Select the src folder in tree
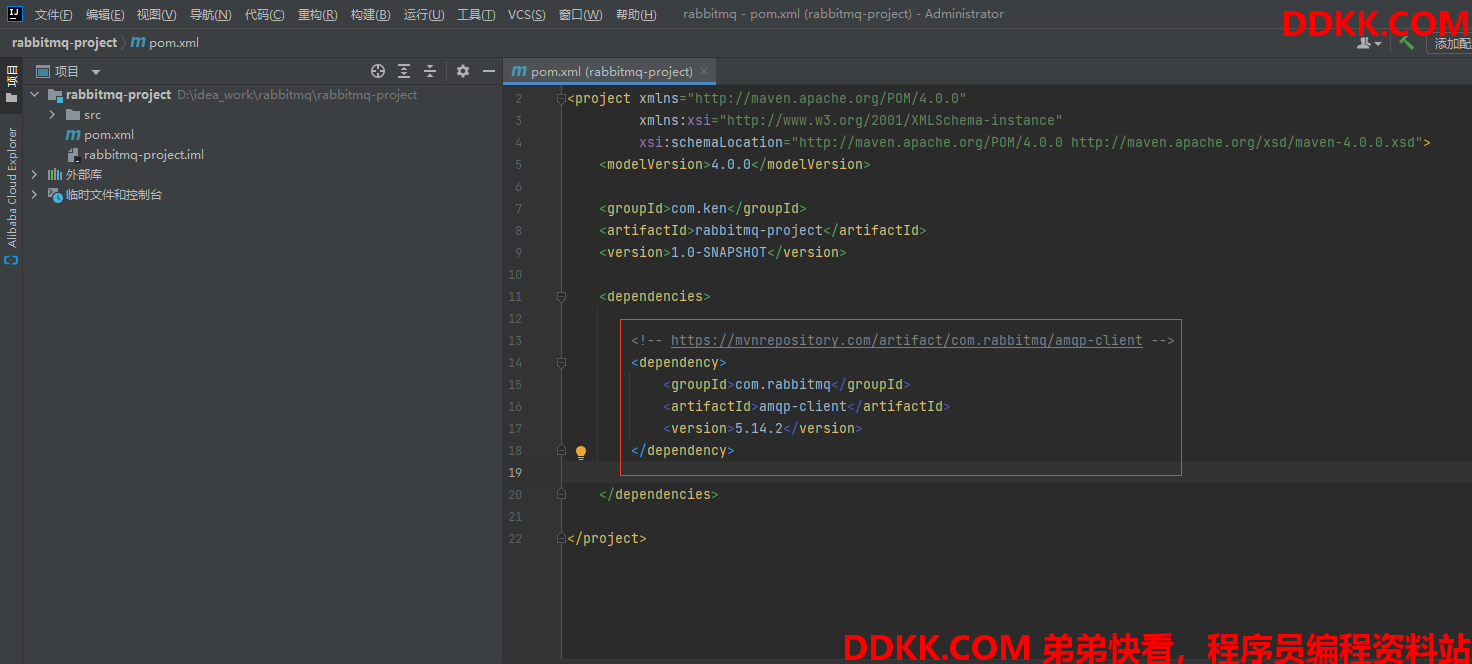Image resolution: width=1472 pixels, height=664 pixels. coord(92,115)
